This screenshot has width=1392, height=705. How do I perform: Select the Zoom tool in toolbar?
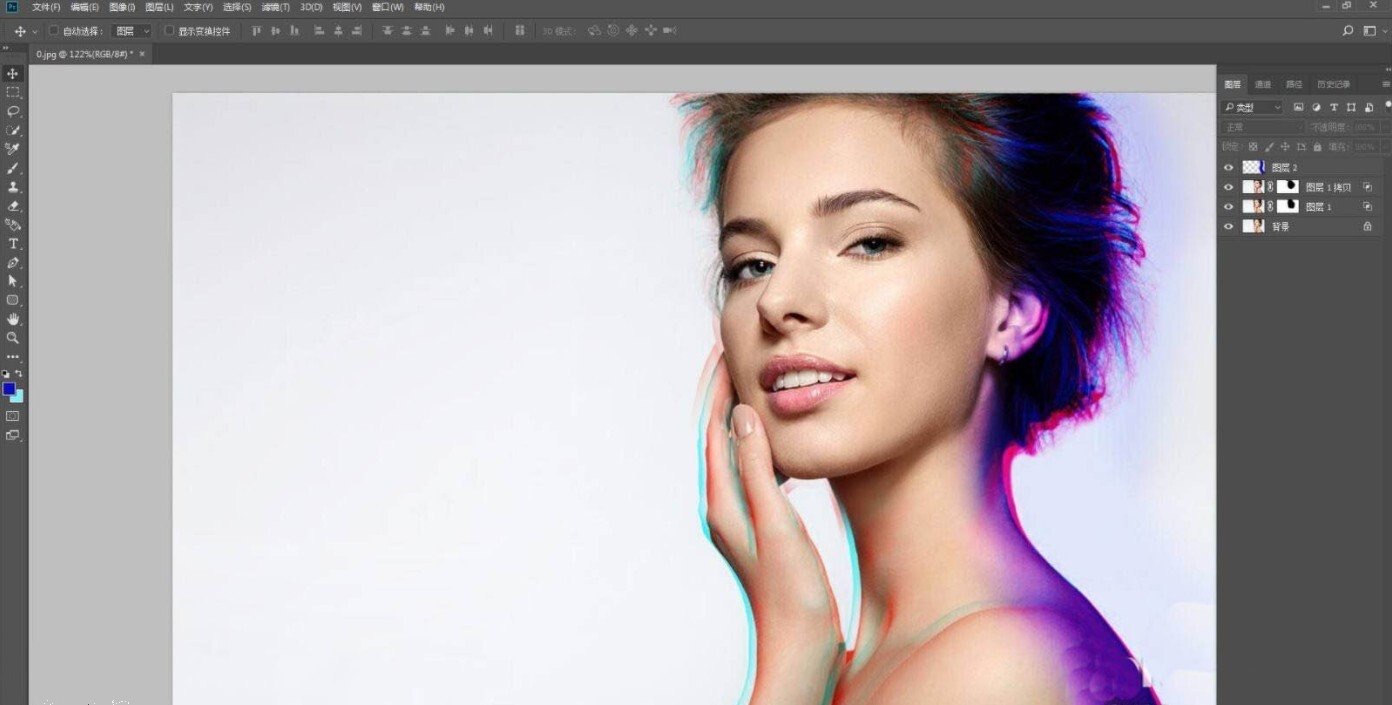tap(13, 338)
